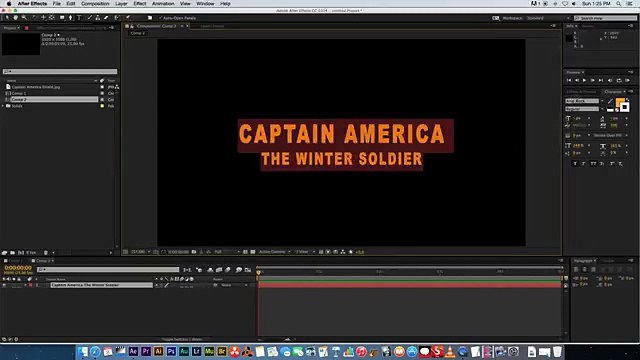Image resolution: width=640 pixels, height=360 pixels.
Task: Toggle Faux Bold in Character panel
Action: coord(575,164)
